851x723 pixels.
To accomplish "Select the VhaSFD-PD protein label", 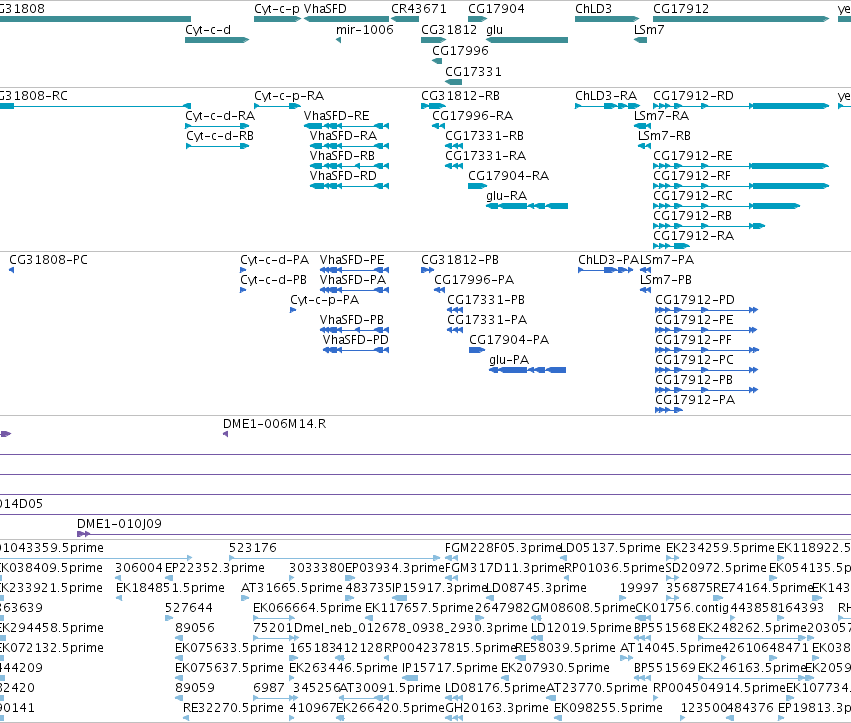I will (355, 340).
